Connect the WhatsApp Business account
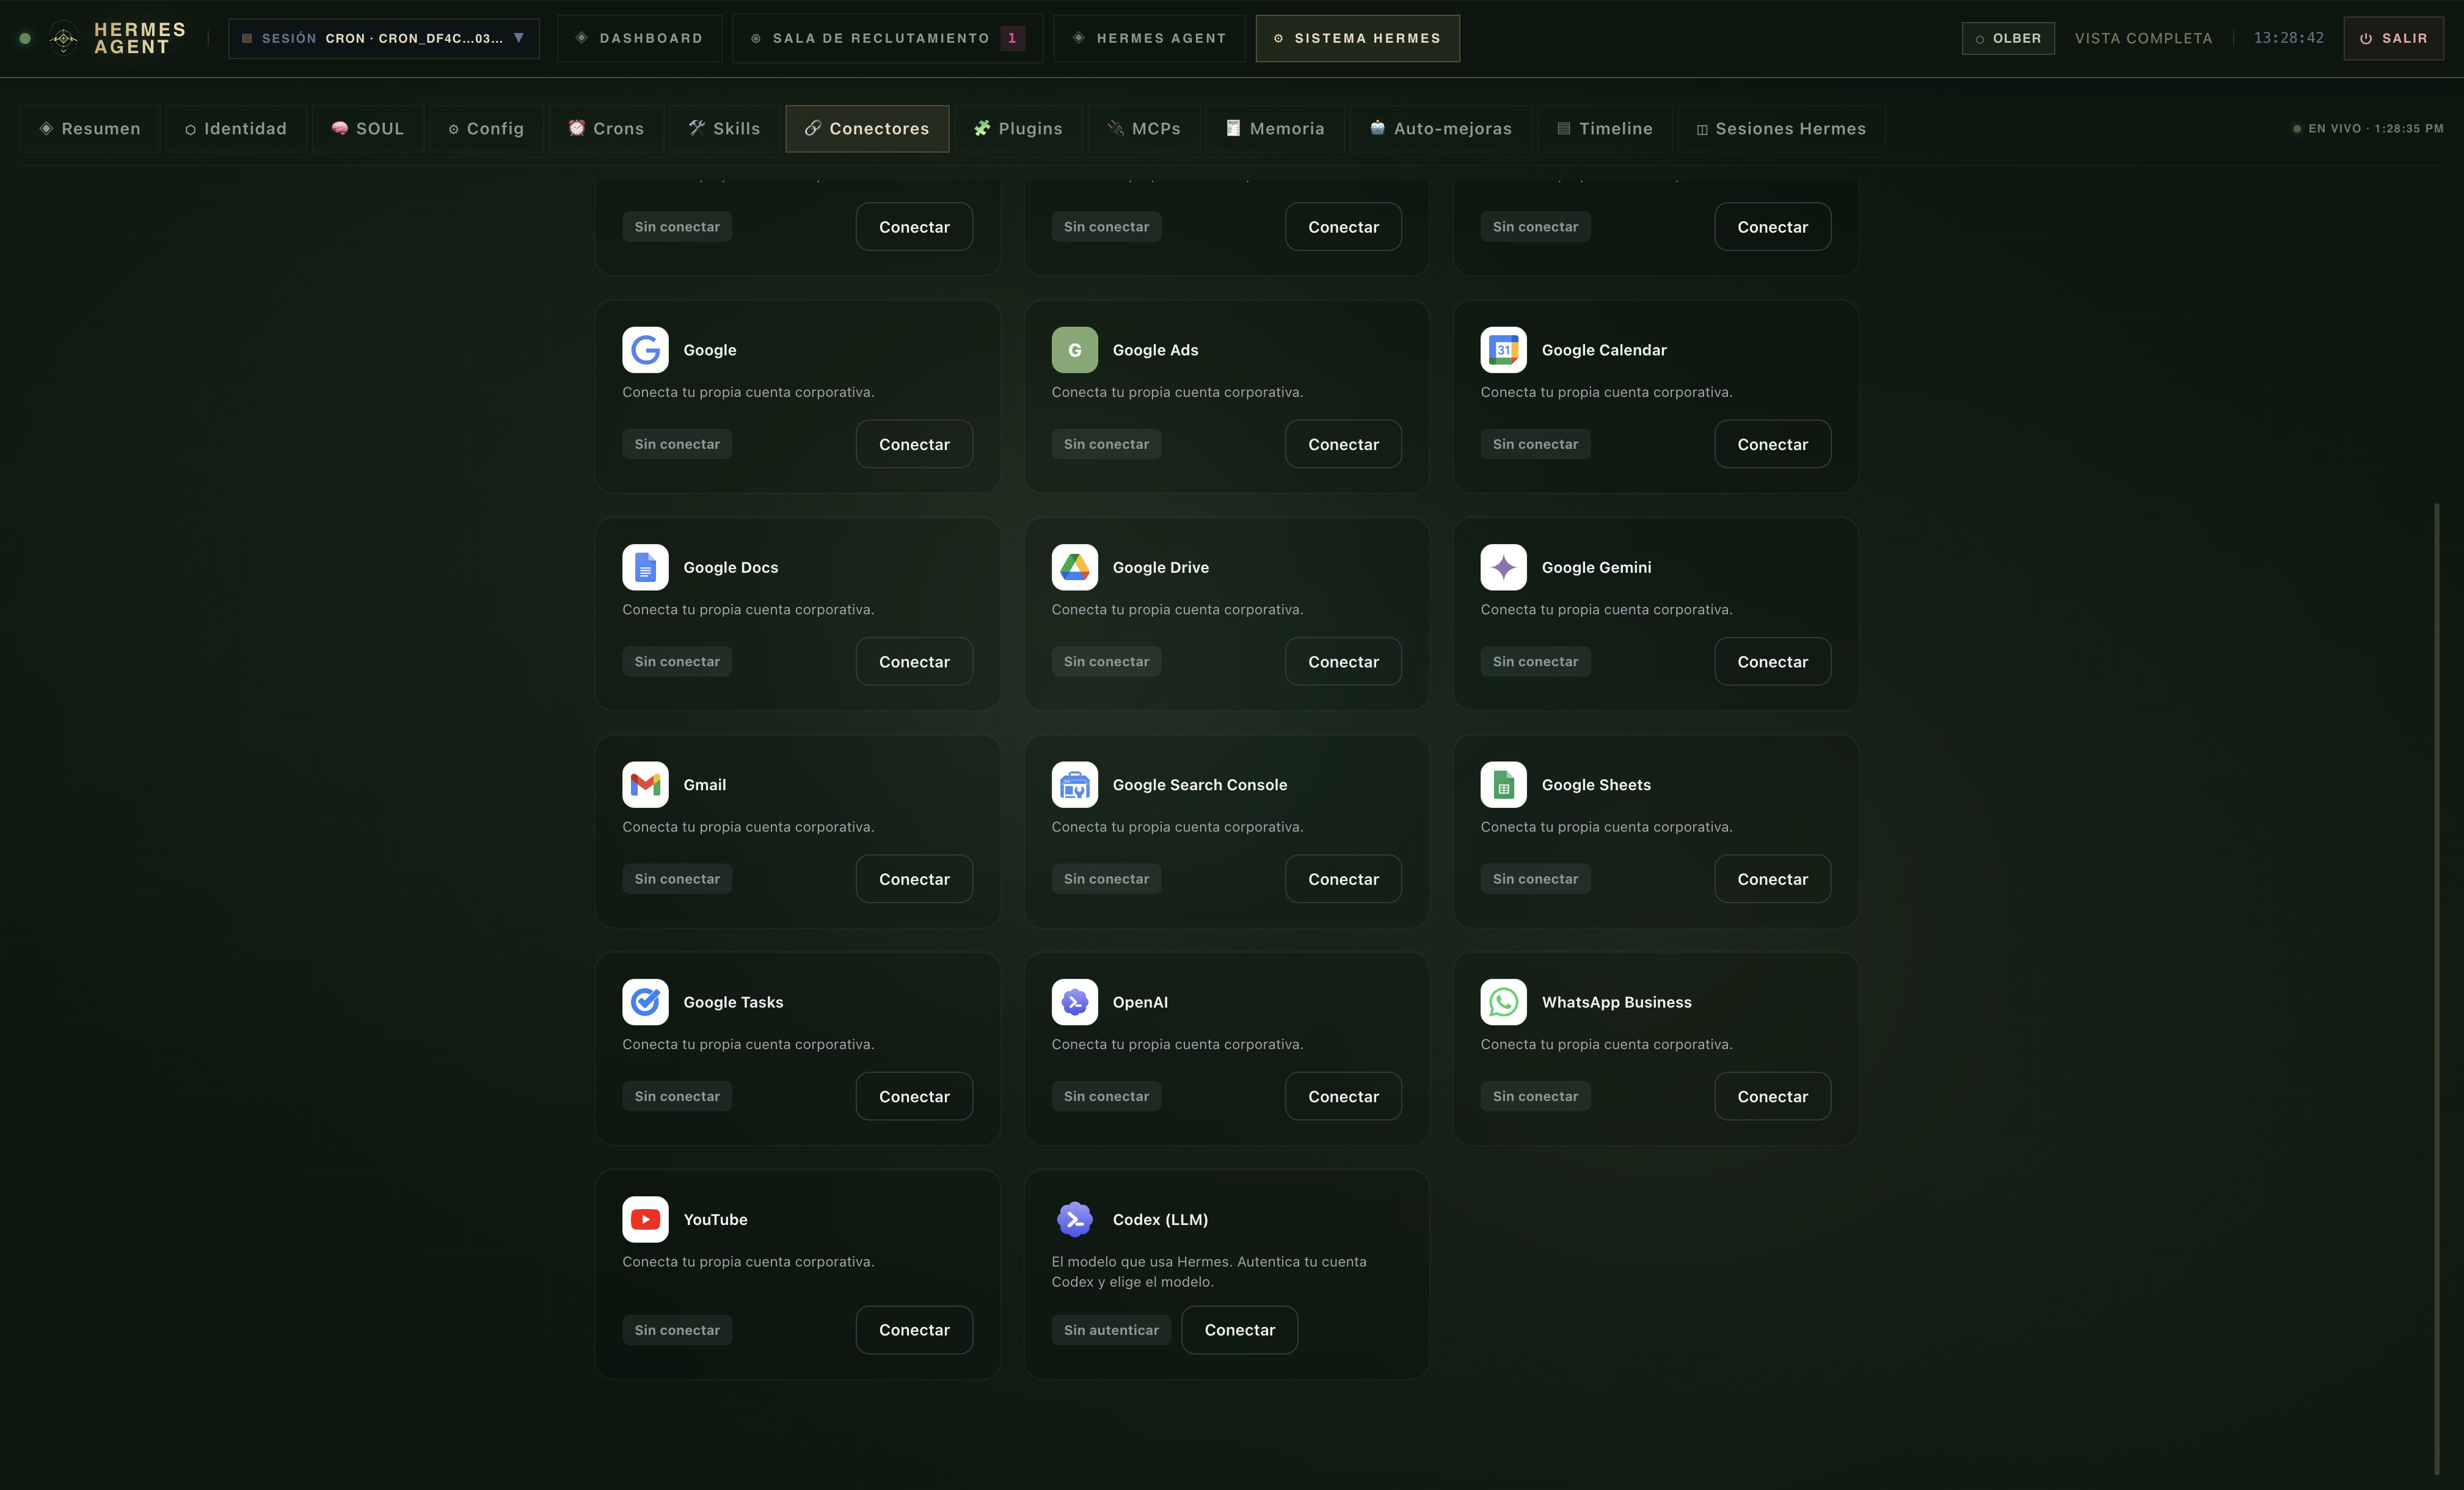Viewport: 2464px width, 1490px height. 1772,1096
